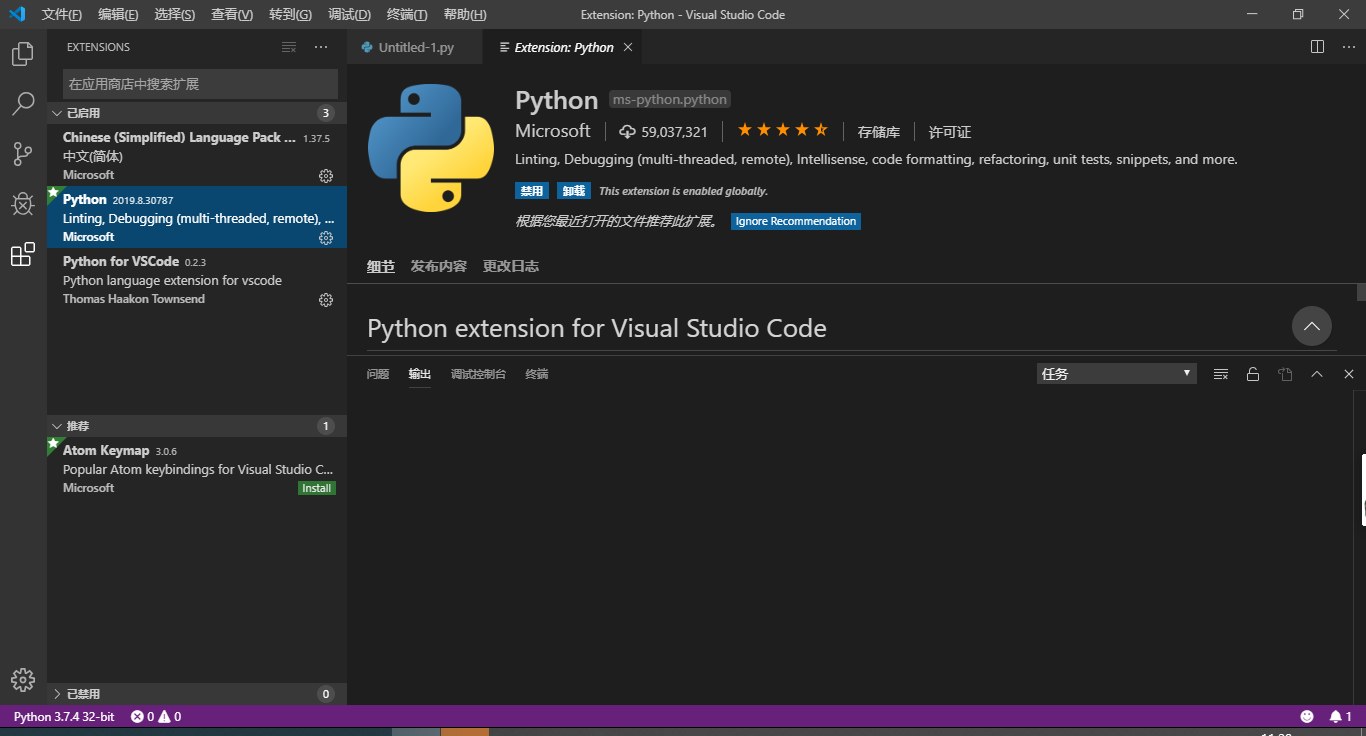Click ms-python.python identifier label

(x=670, y=100)
